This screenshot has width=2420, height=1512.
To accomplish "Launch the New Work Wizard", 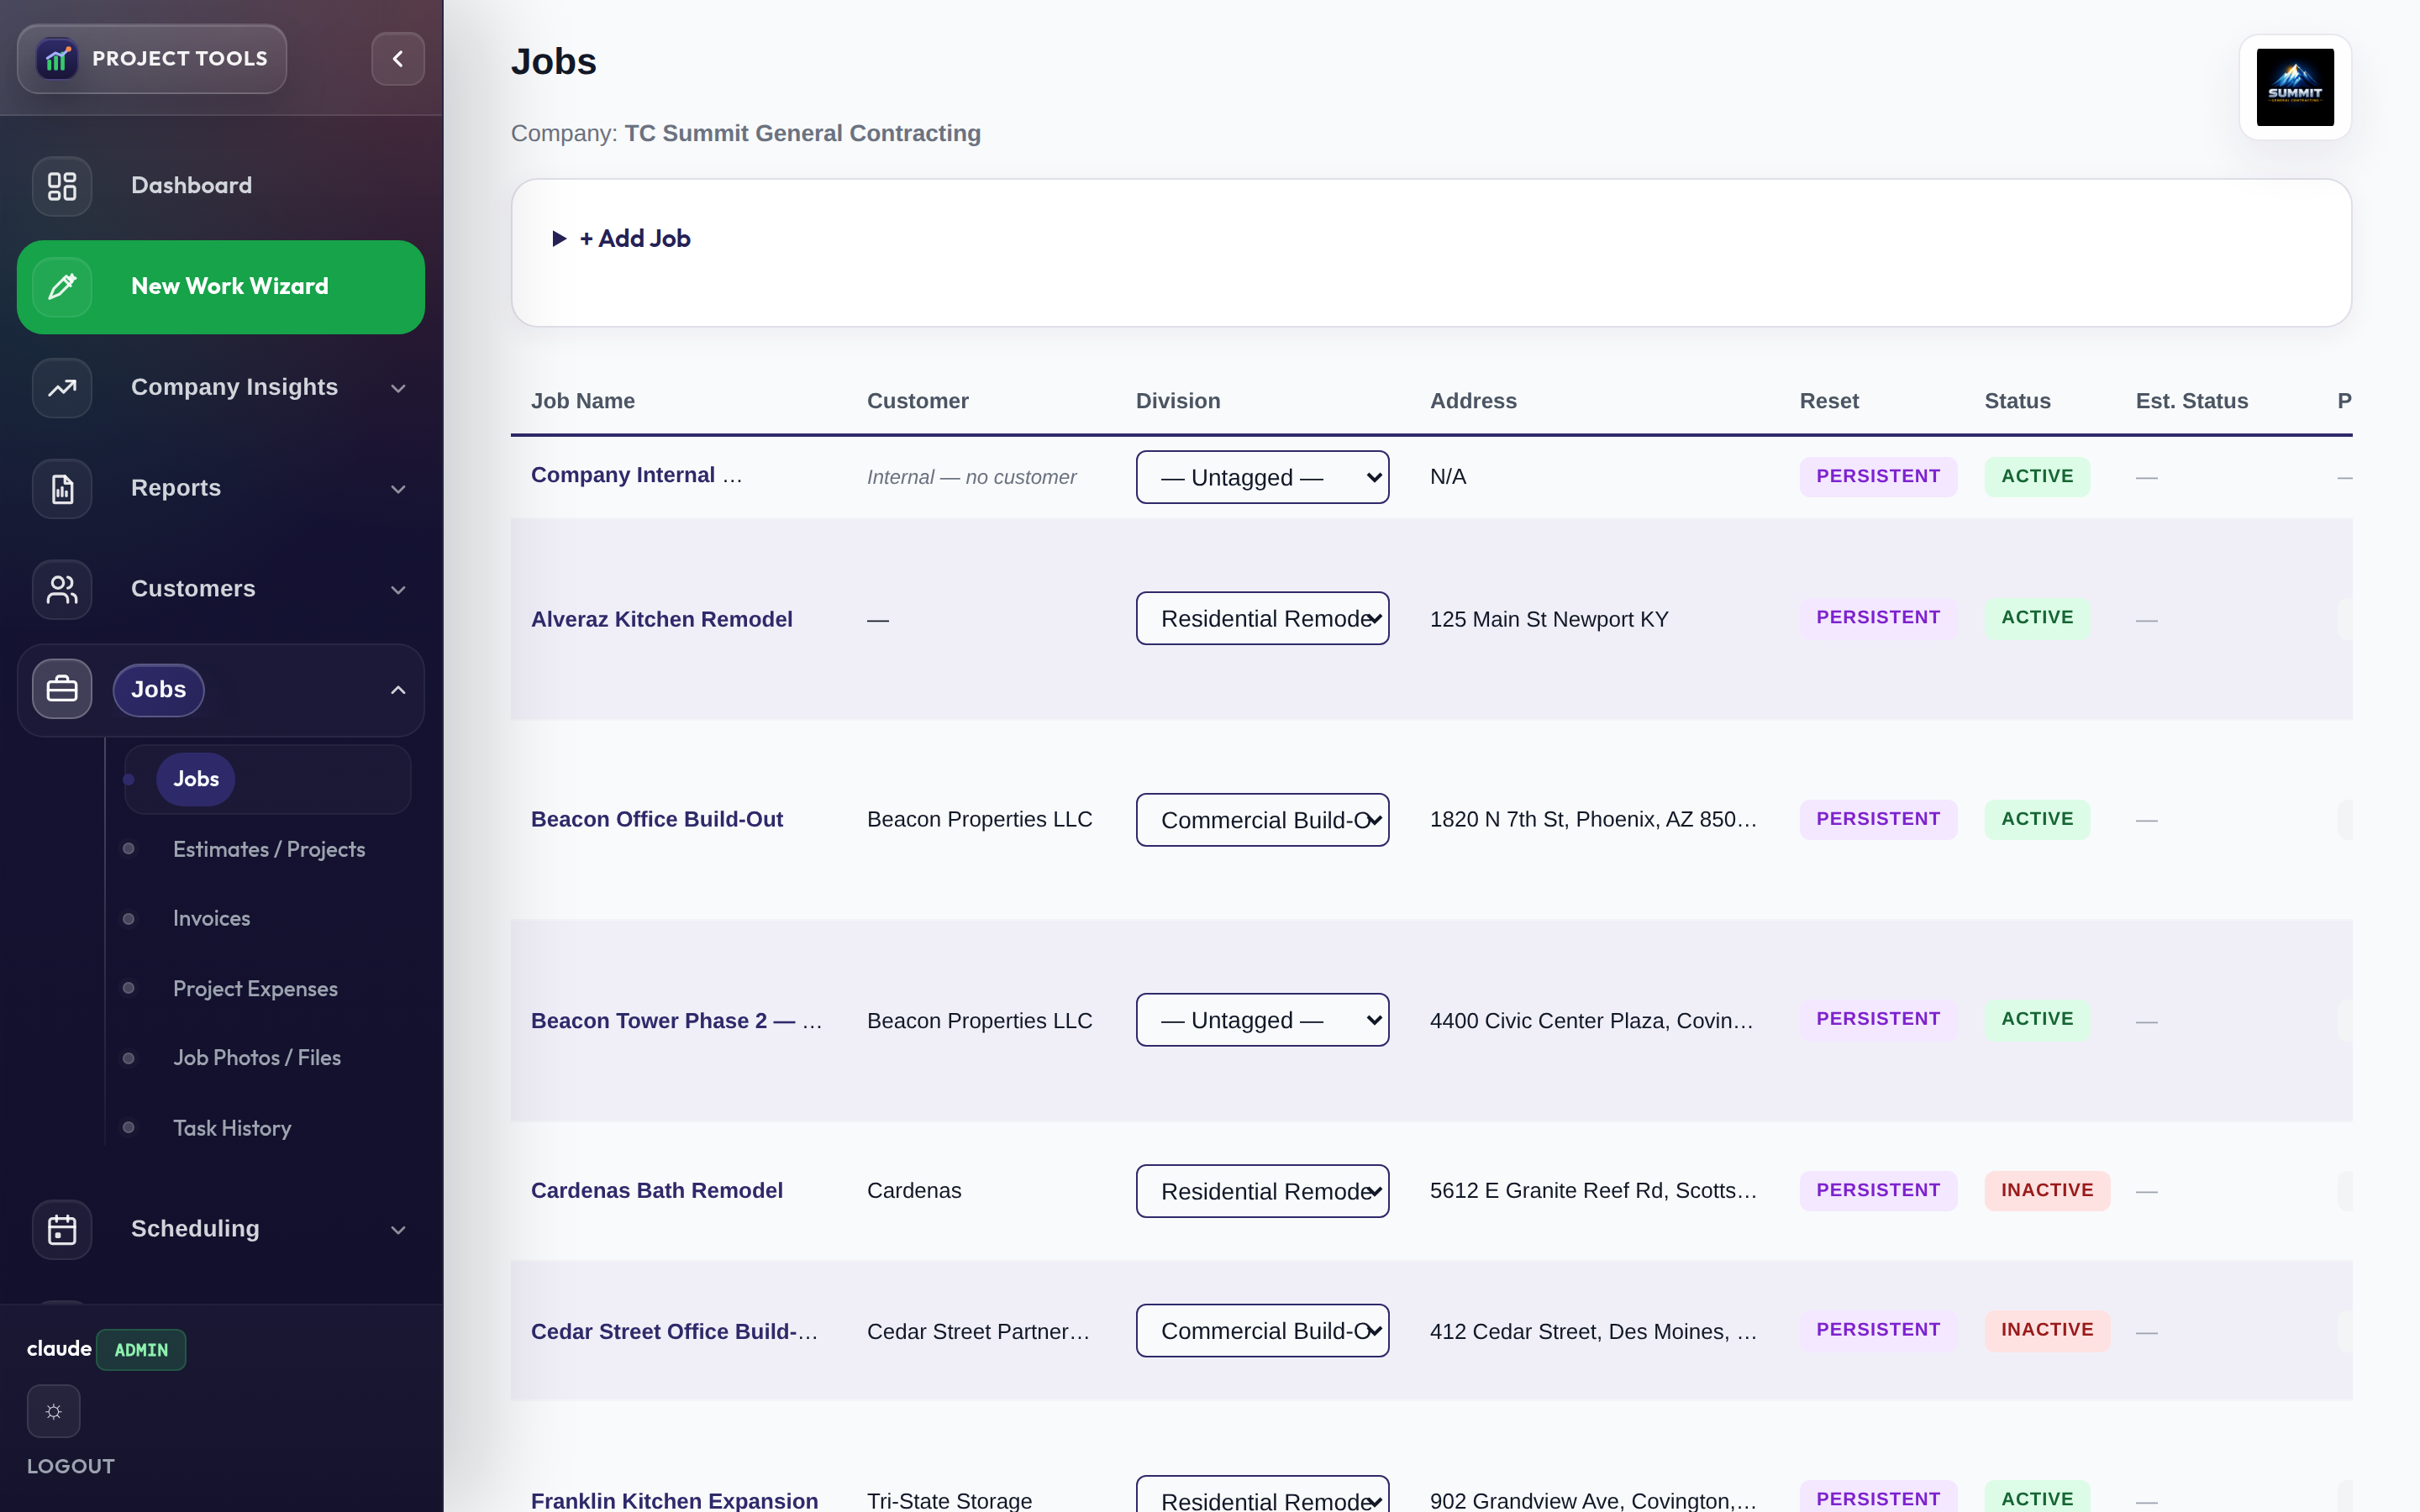I will point(221,287).
